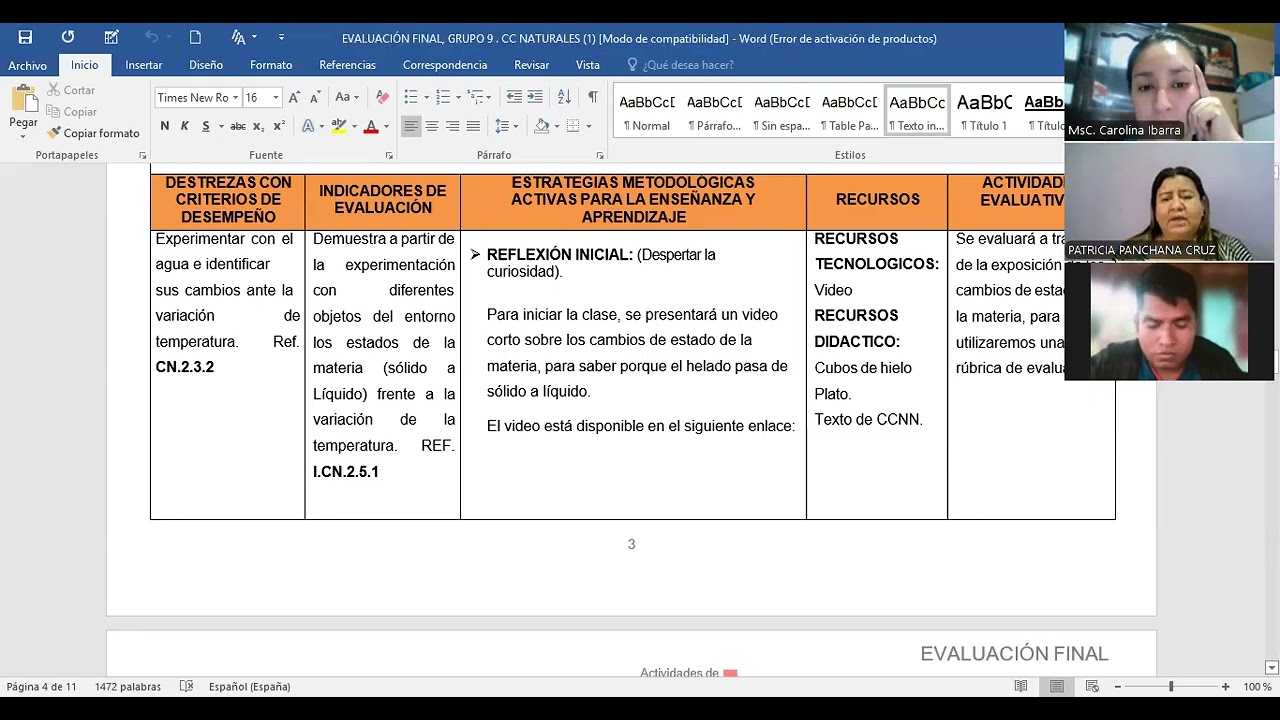Image resolution: width=1280 pixels, height=720 pixels.
Task: Sort the selected text alphabetically
Action: [x=564, y=97]
